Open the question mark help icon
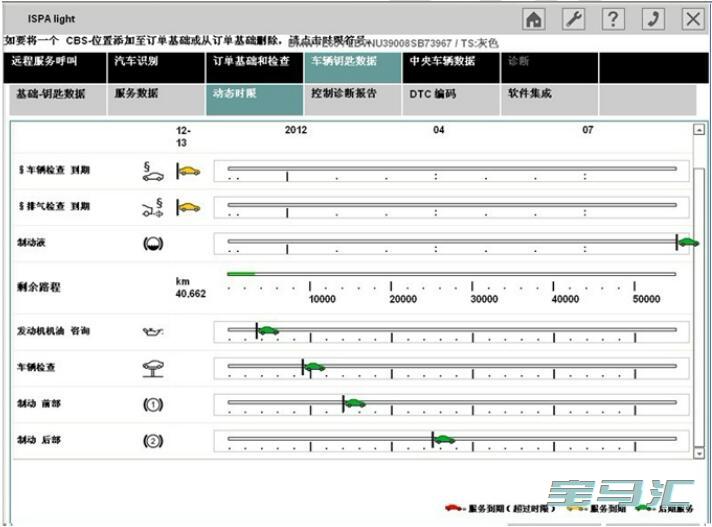Viewport: 712px width, 527px height. coord(613,19)
